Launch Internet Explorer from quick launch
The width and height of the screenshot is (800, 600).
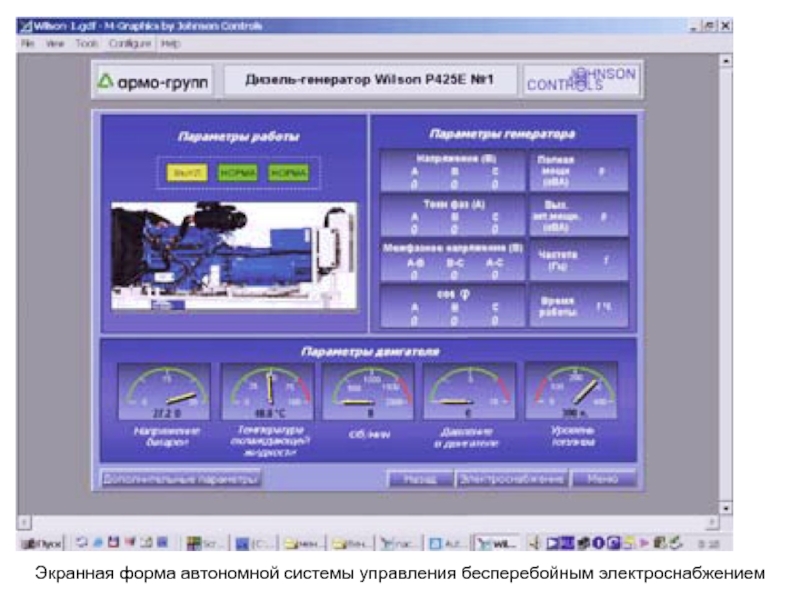[x=97, y=543]
